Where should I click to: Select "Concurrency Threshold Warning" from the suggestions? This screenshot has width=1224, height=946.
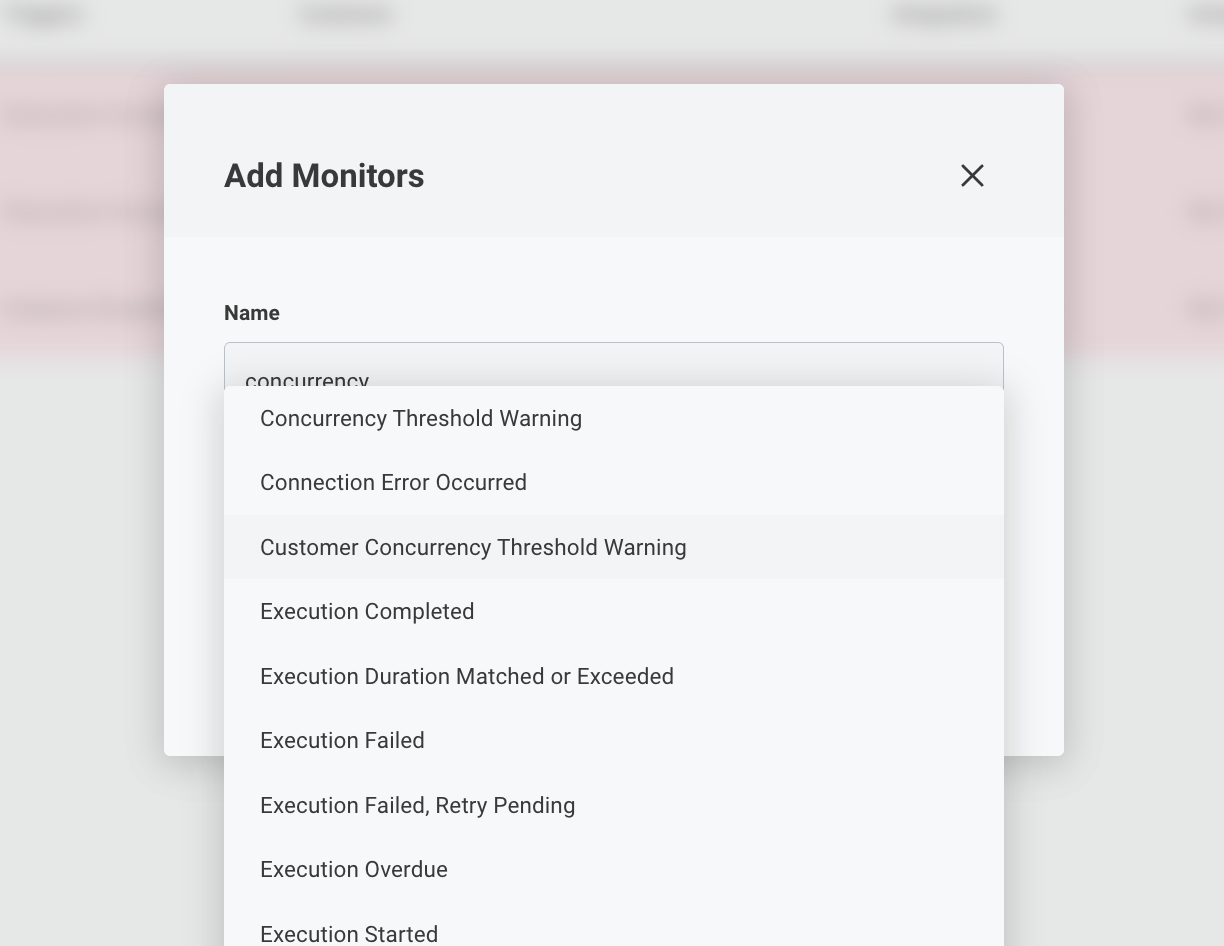[420, 418]
